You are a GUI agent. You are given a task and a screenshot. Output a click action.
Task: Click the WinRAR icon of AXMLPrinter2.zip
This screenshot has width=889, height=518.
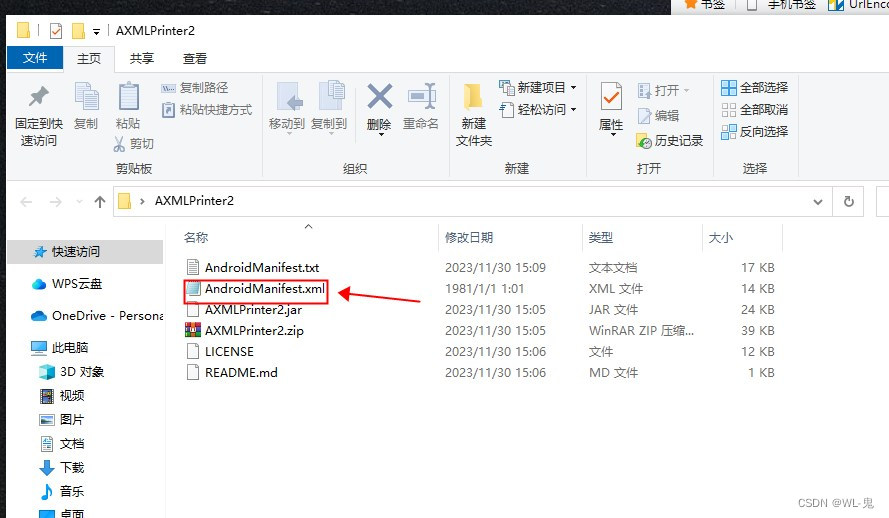click(x=193, y=330)
